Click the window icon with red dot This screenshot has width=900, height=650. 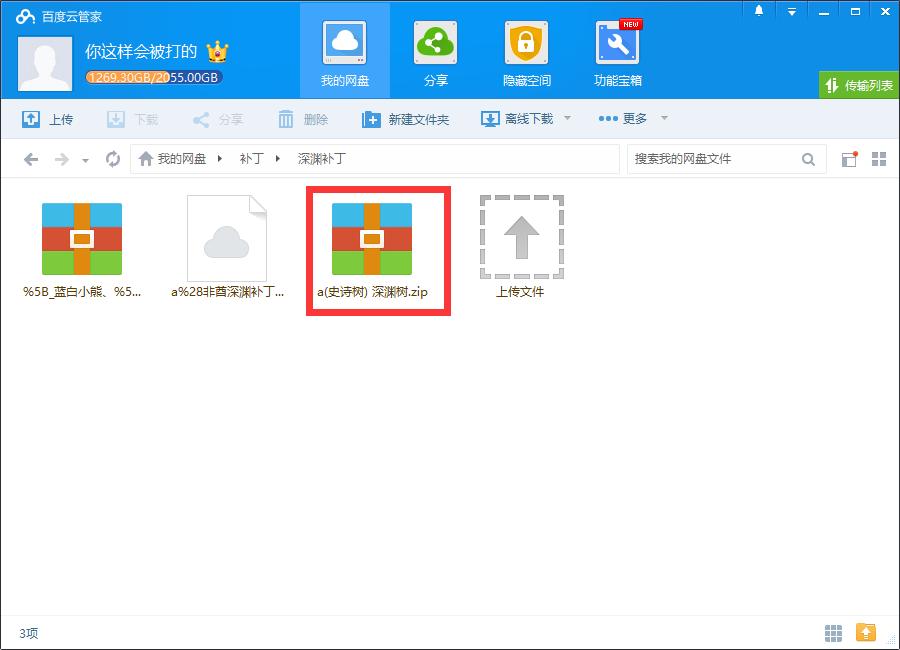(x=849, y=159)
